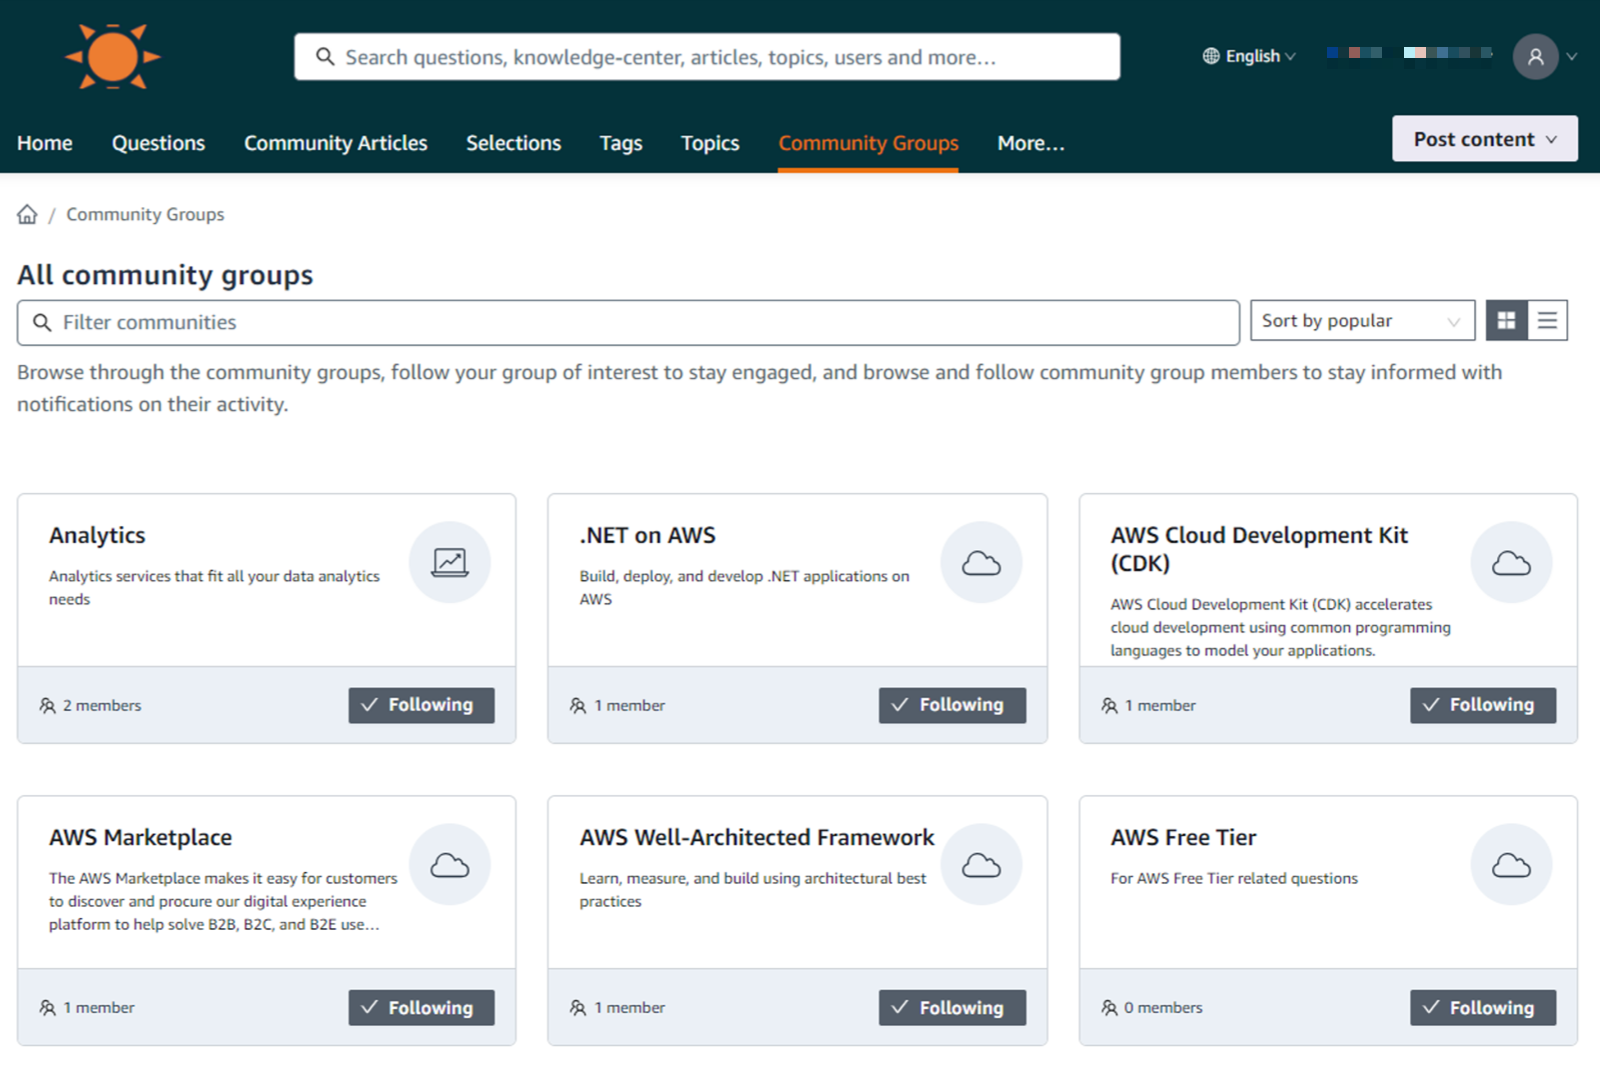Screen dimensions: 1600x1066
Task: Open the Sort by popular dropdown
Action: [x=1362, y=320]
